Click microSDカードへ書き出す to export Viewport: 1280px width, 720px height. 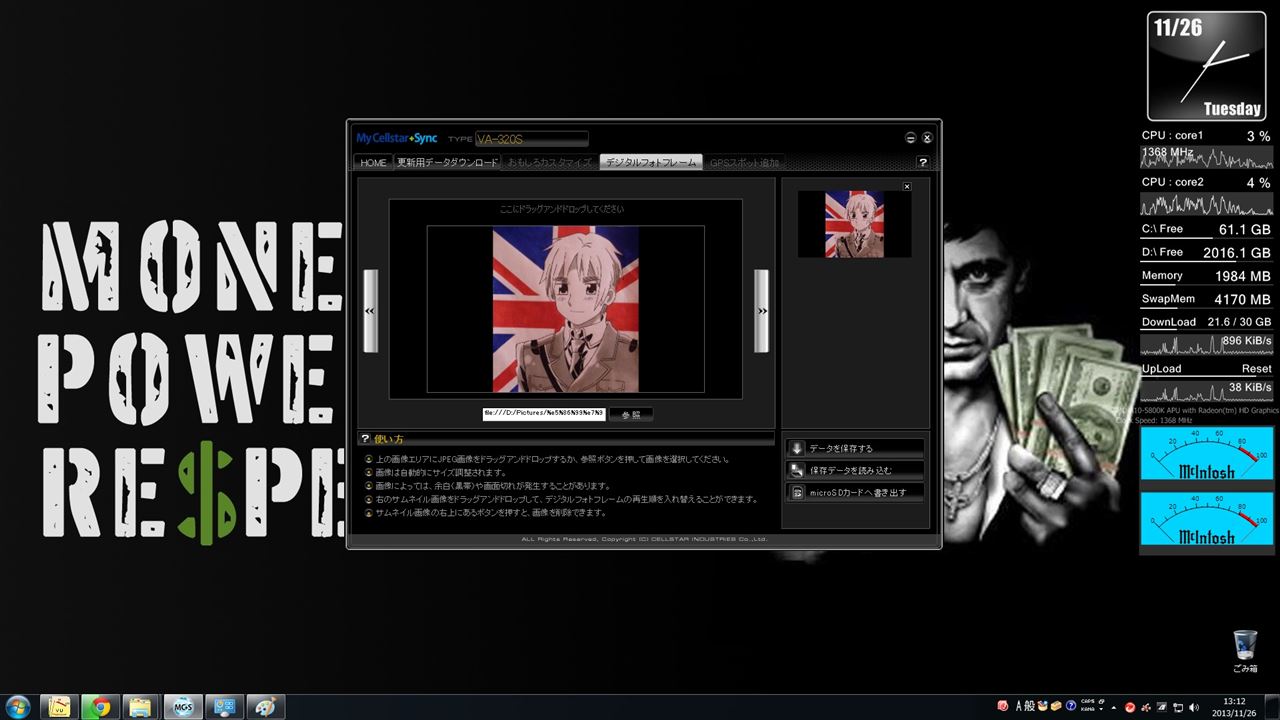pos(854,492)
